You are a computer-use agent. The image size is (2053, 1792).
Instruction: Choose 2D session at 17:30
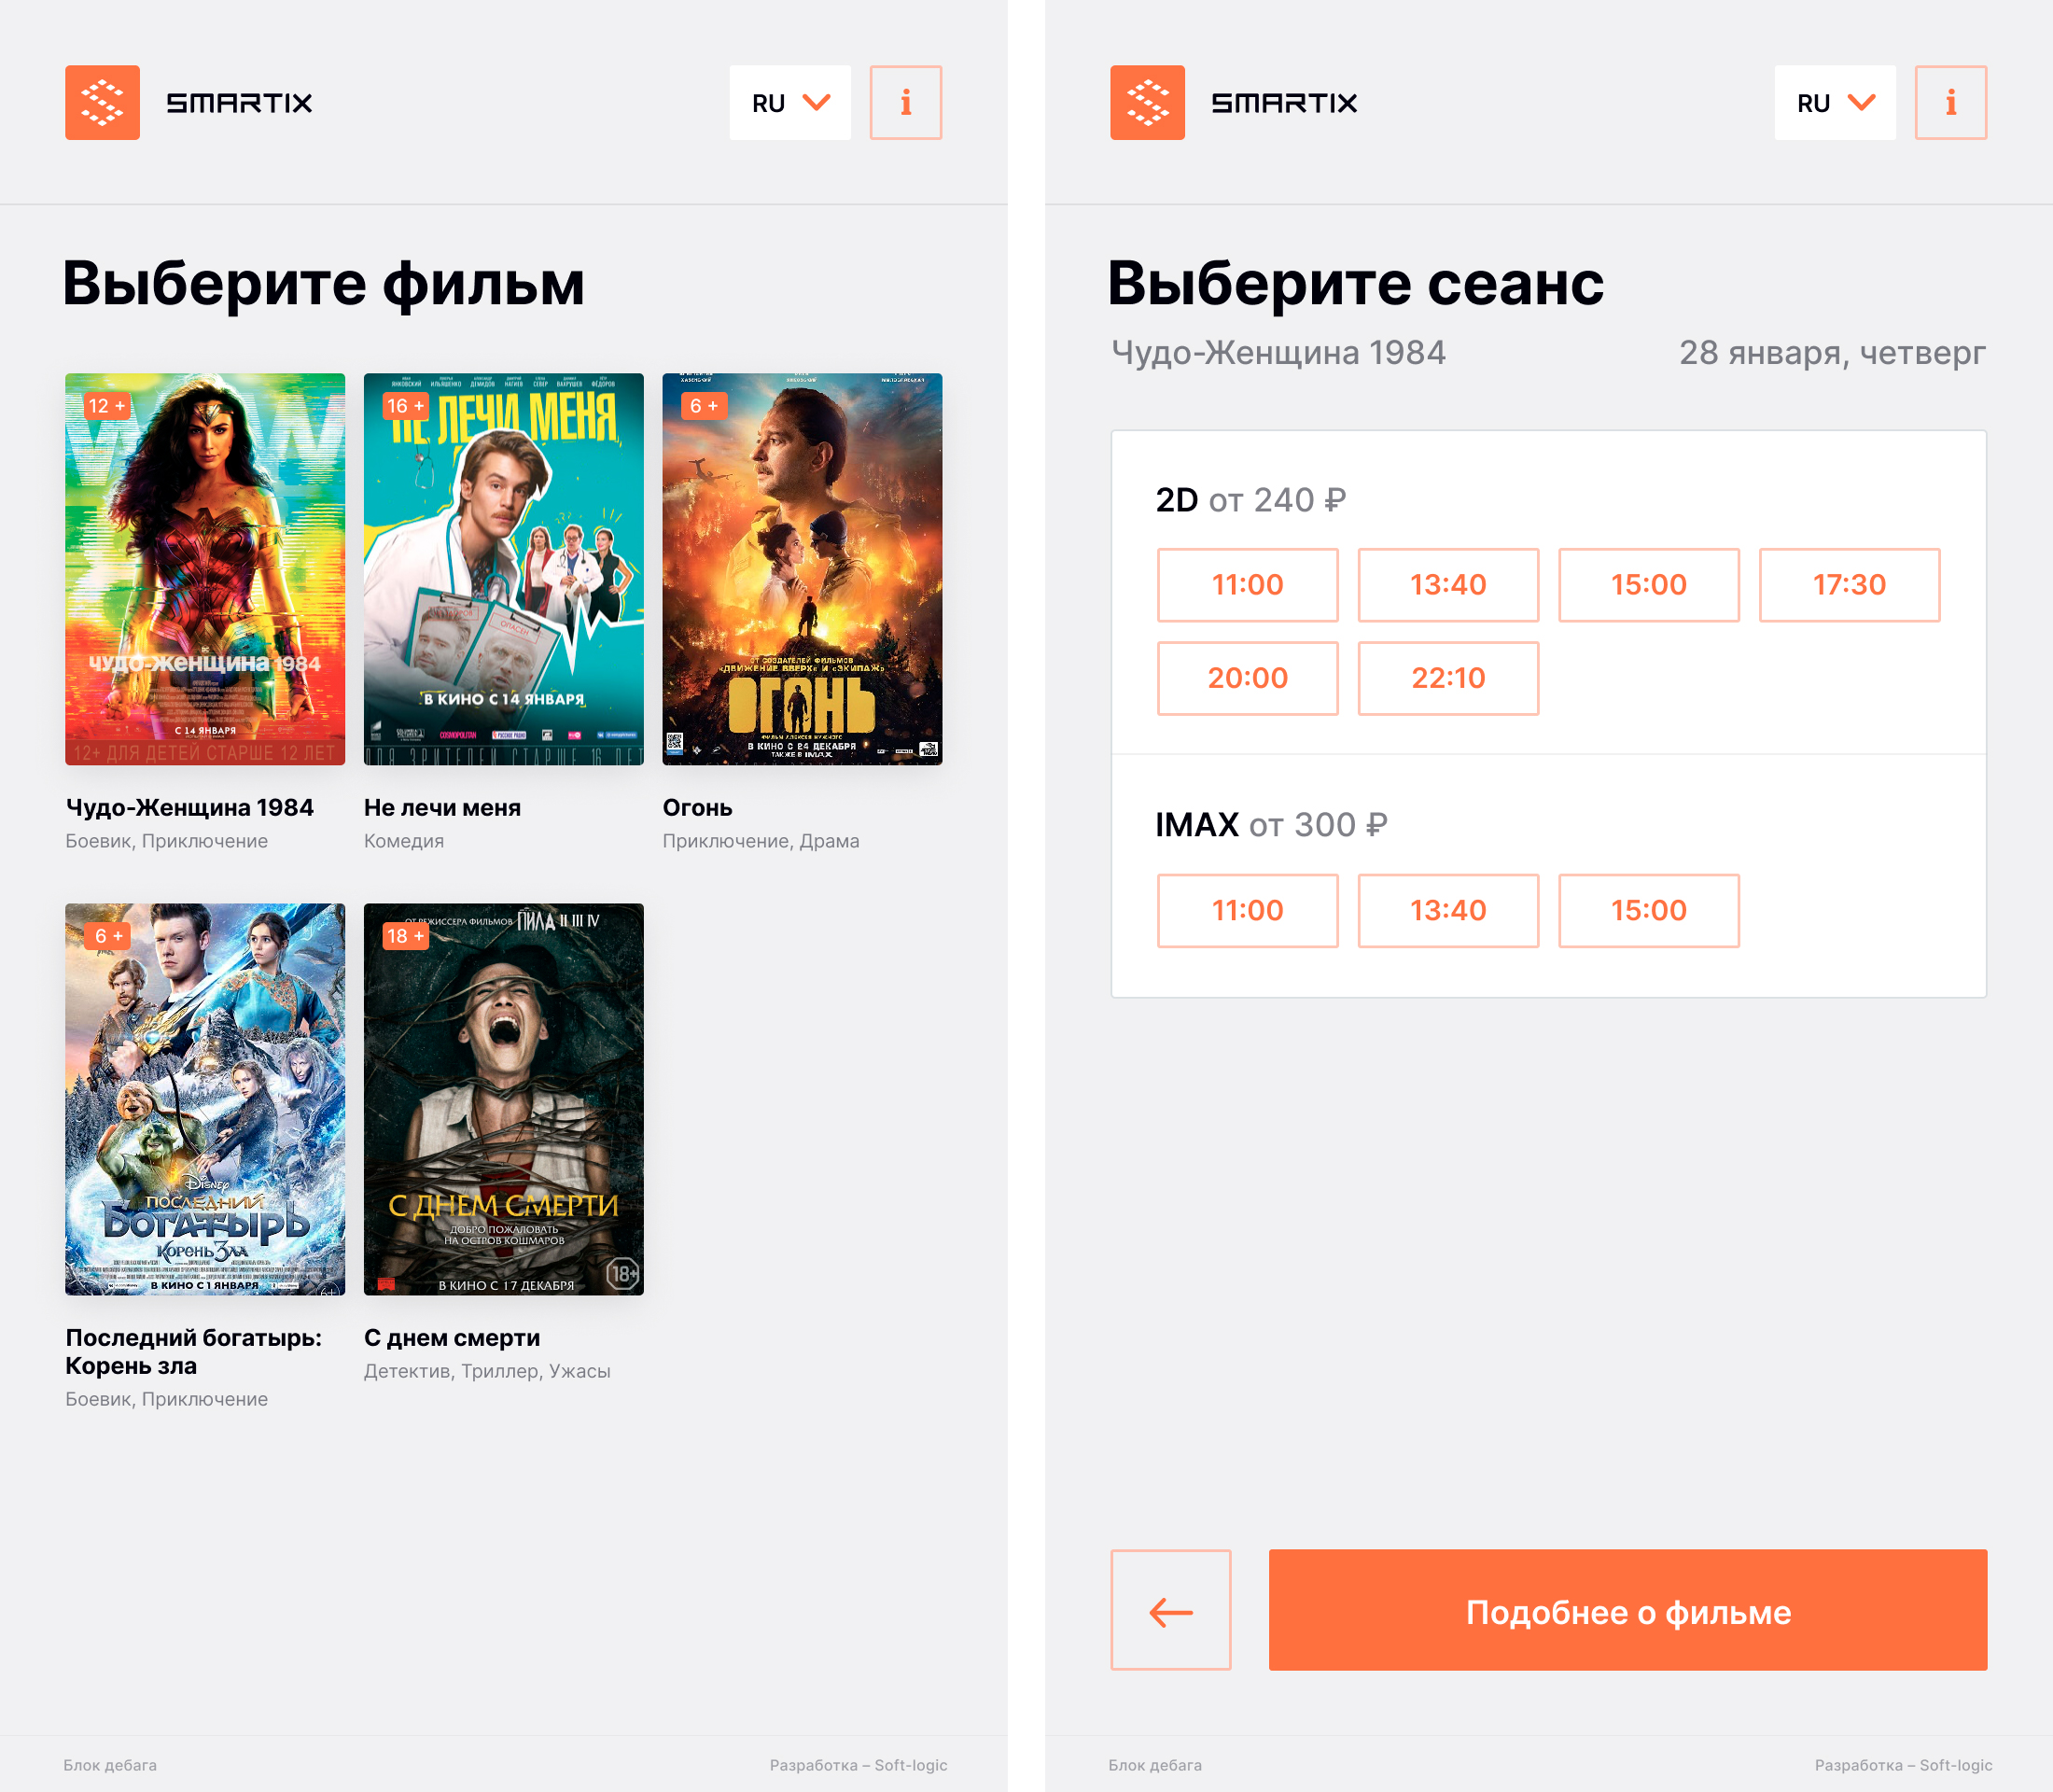(1849, 585)
